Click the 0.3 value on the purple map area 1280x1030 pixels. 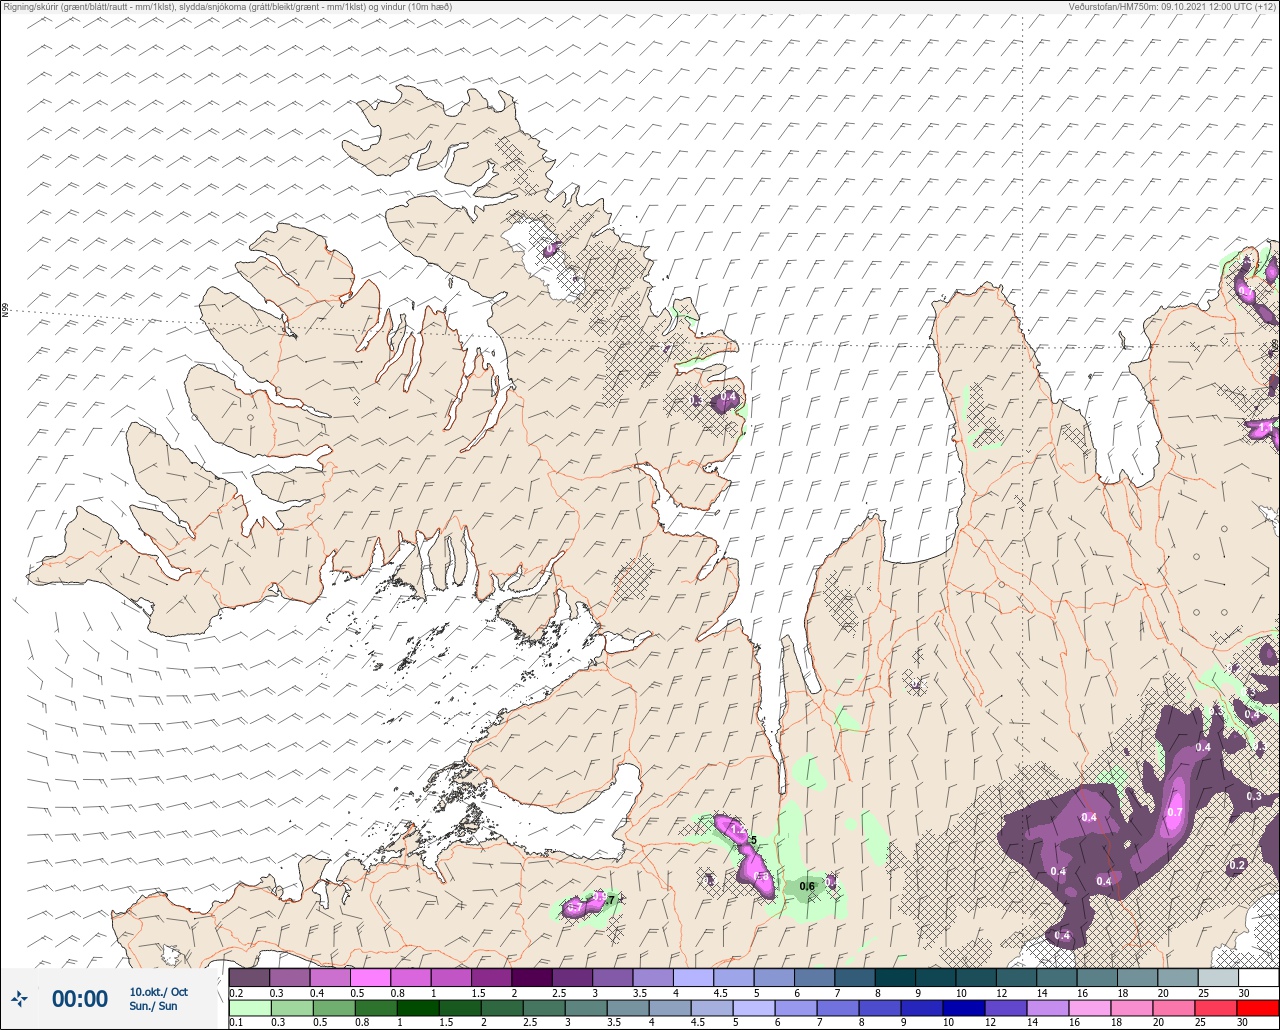(x=1254, y=796)
